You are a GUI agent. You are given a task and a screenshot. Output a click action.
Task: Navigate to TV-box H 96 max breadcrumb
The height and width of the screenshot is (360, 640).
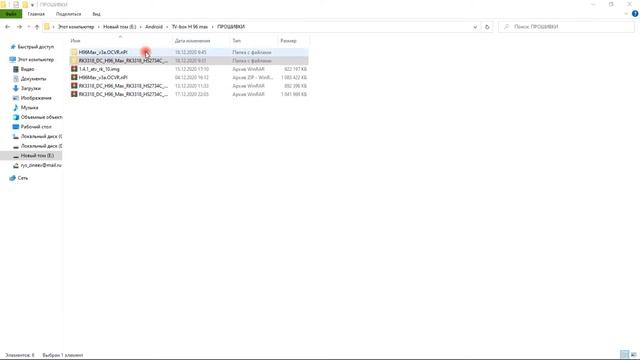(190, 27)
